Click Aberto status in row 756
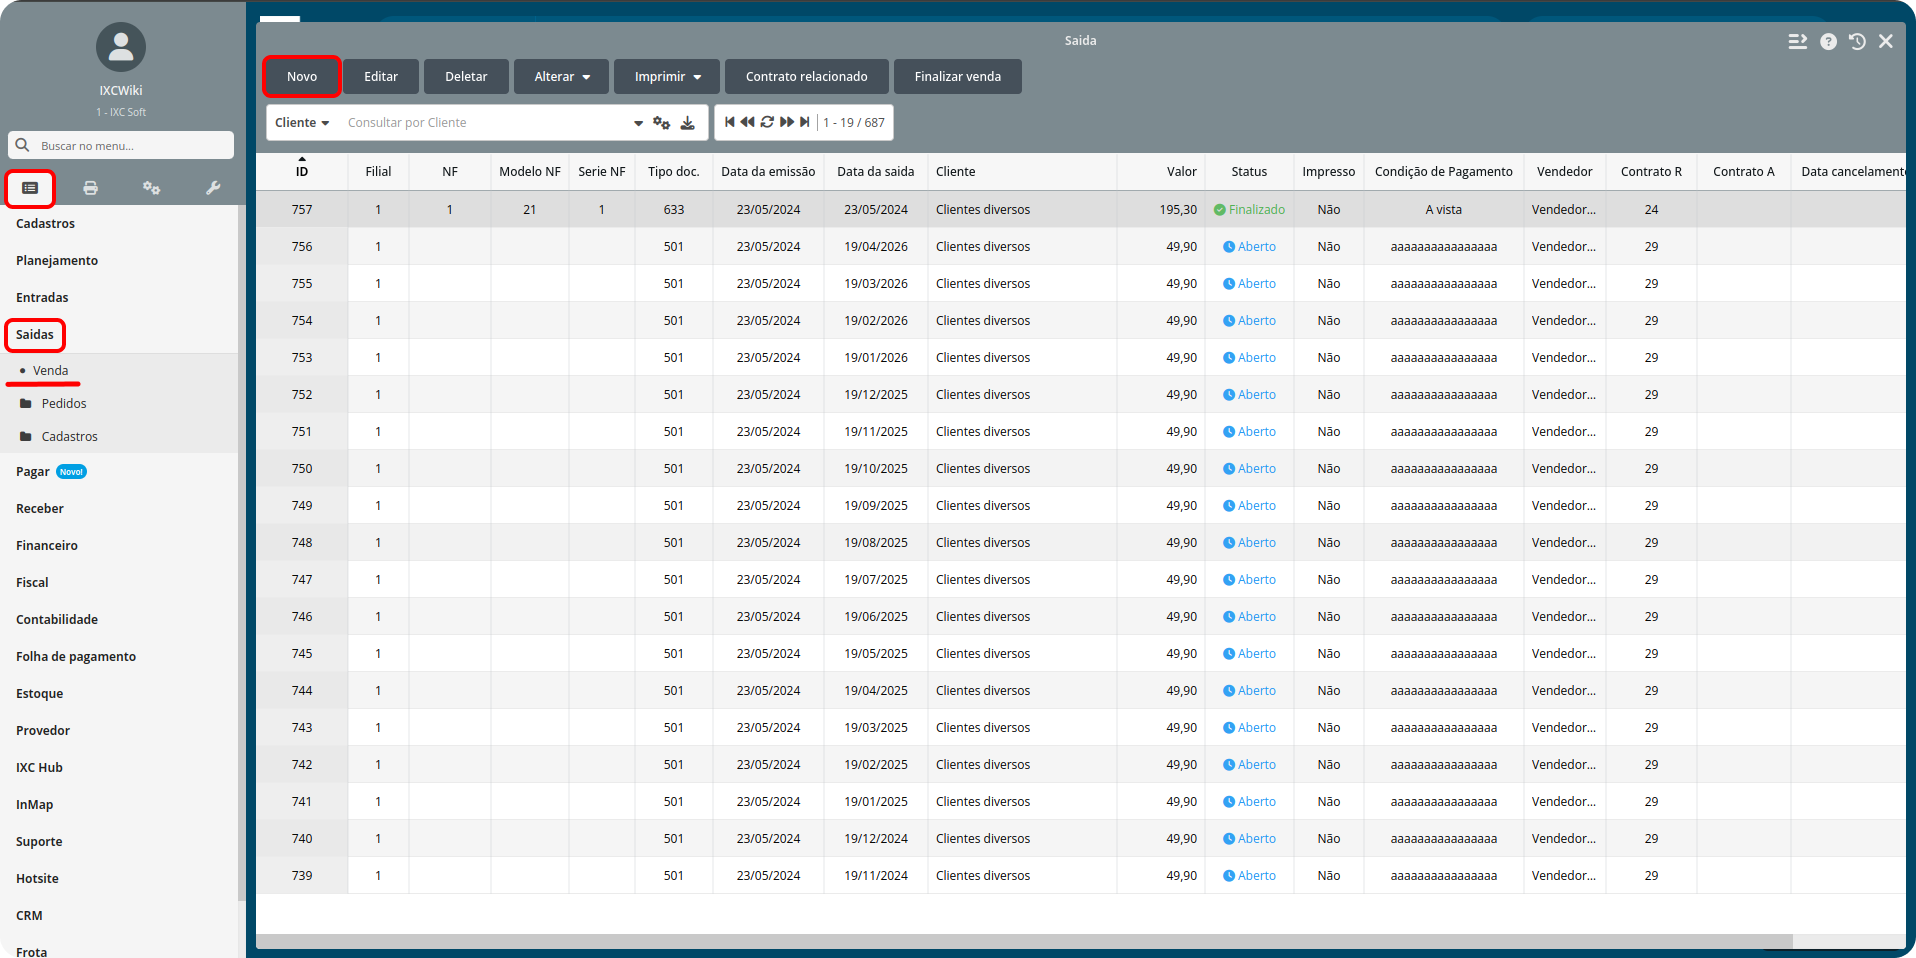This screenshot has height=958, width=1916. click(1249, 247)
